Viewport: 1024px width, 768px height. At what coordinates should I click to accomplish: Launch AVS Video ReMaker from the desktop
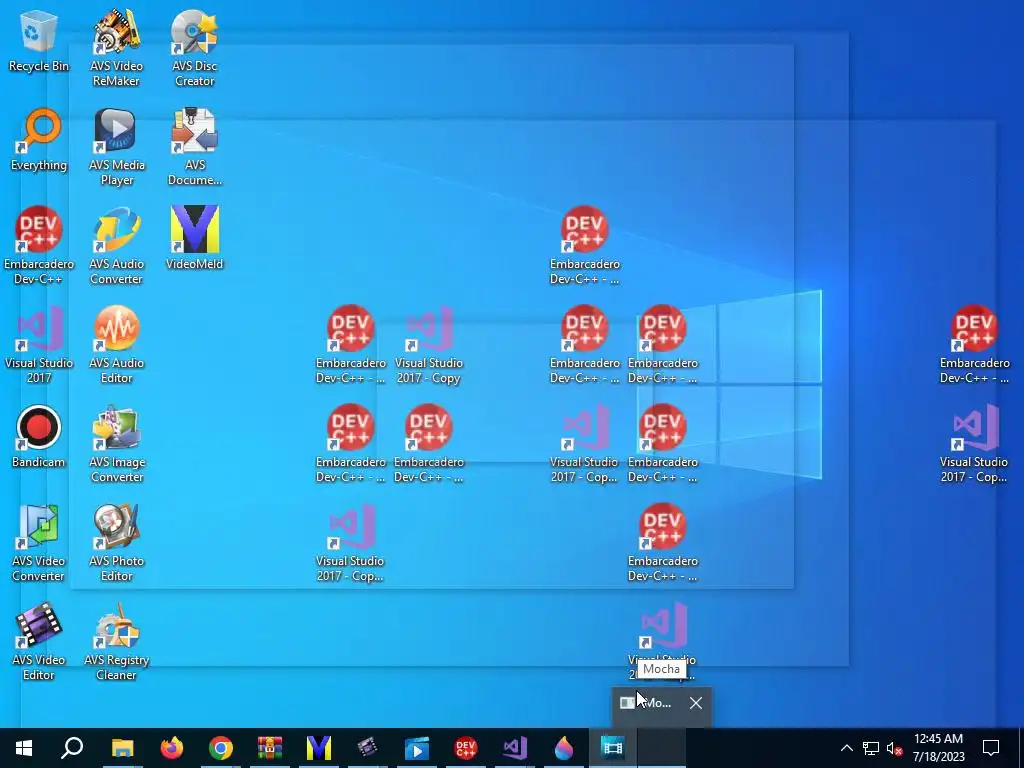116,48
